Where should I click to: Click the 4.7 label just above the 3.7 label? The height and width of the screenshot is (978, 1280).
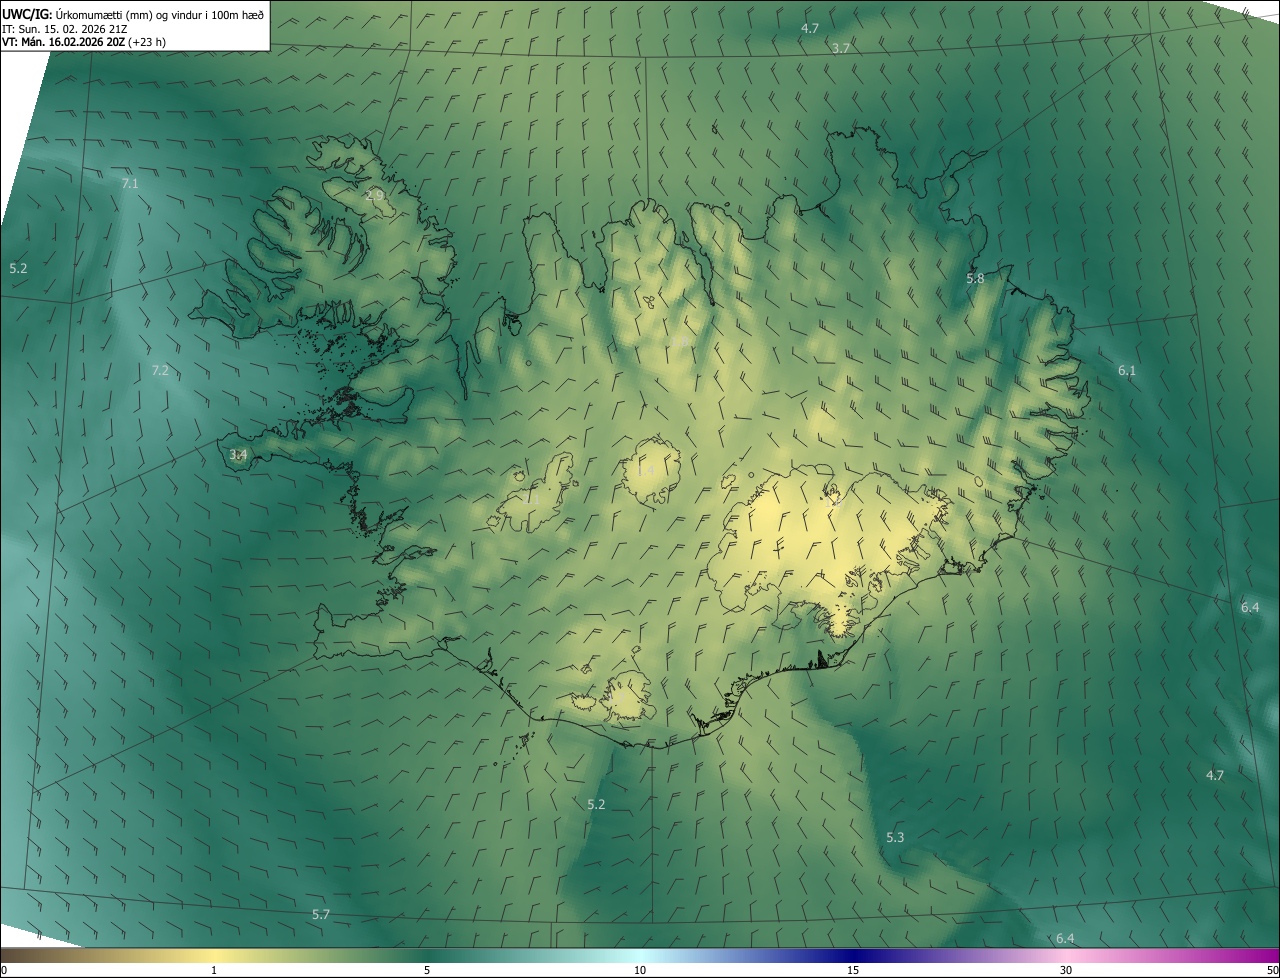coord(810,29)
